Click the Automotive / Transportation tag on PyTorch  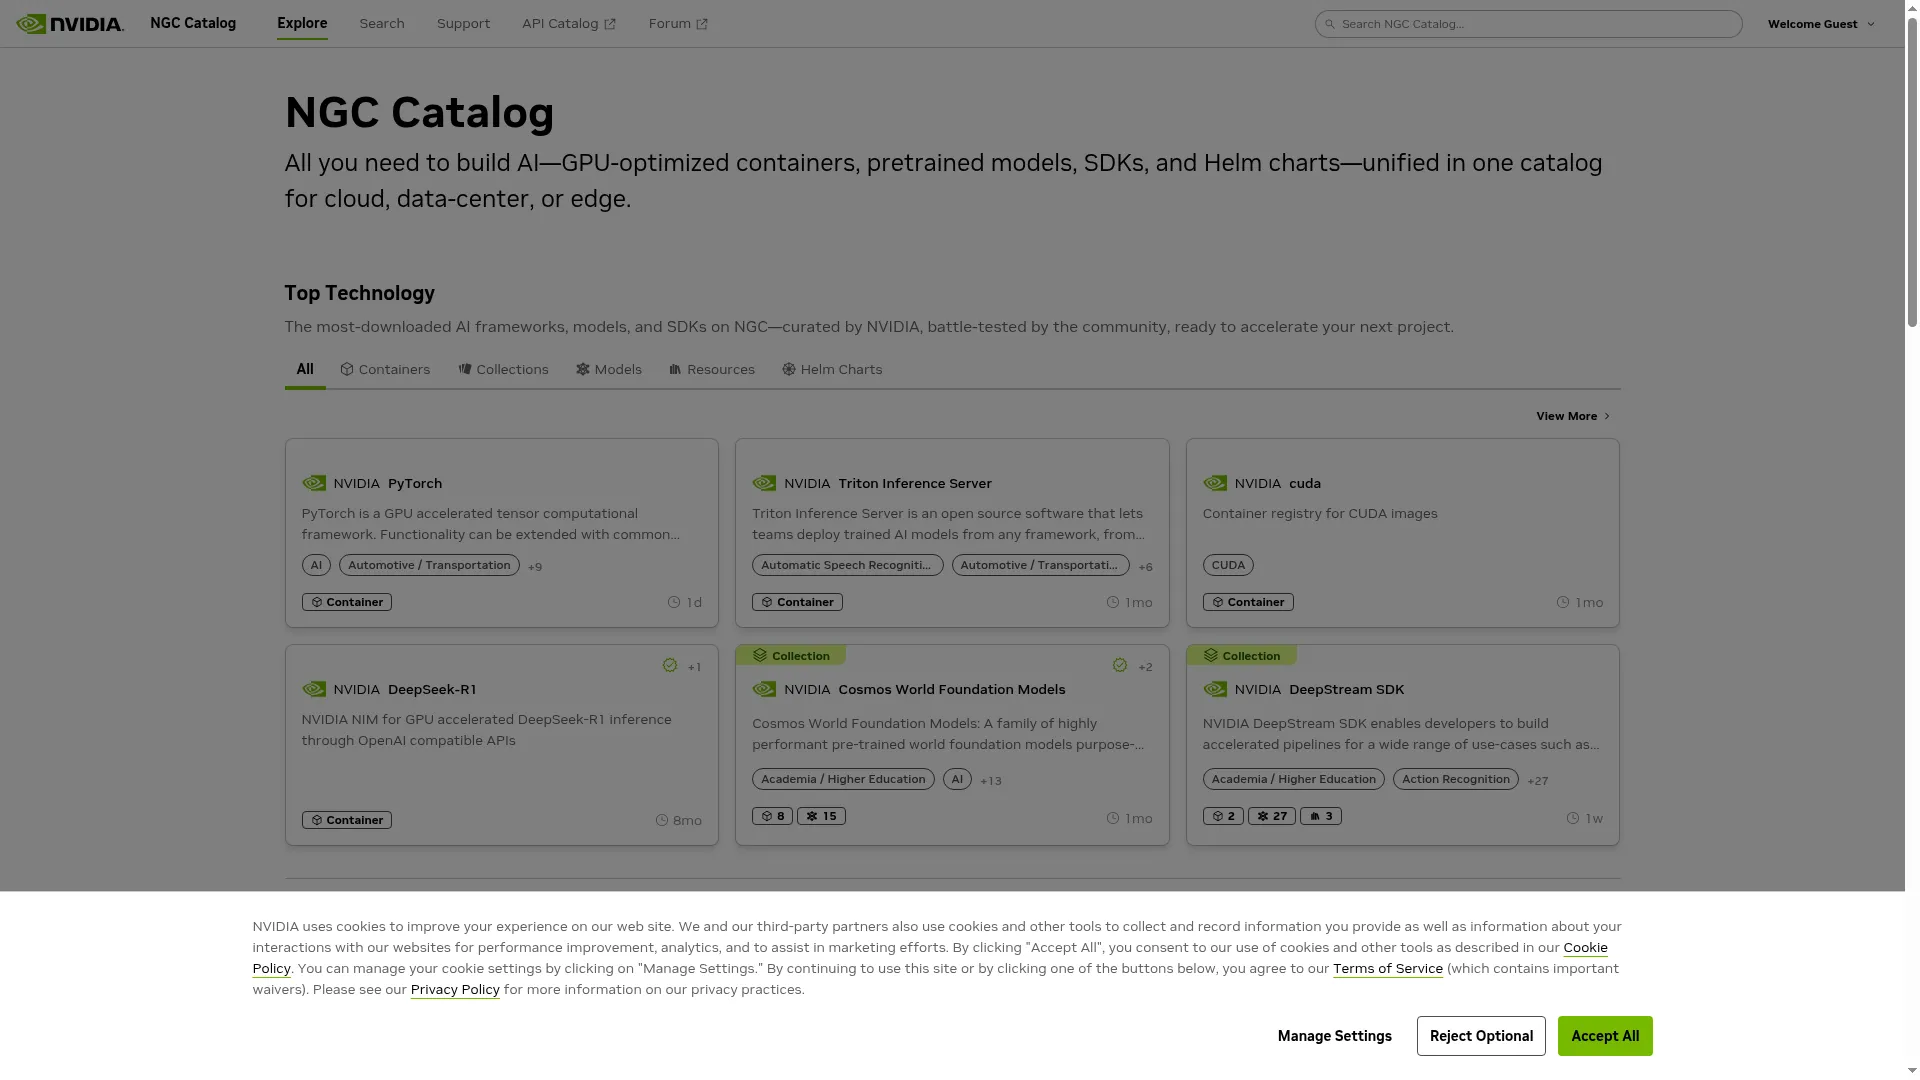tap(429, 566)
